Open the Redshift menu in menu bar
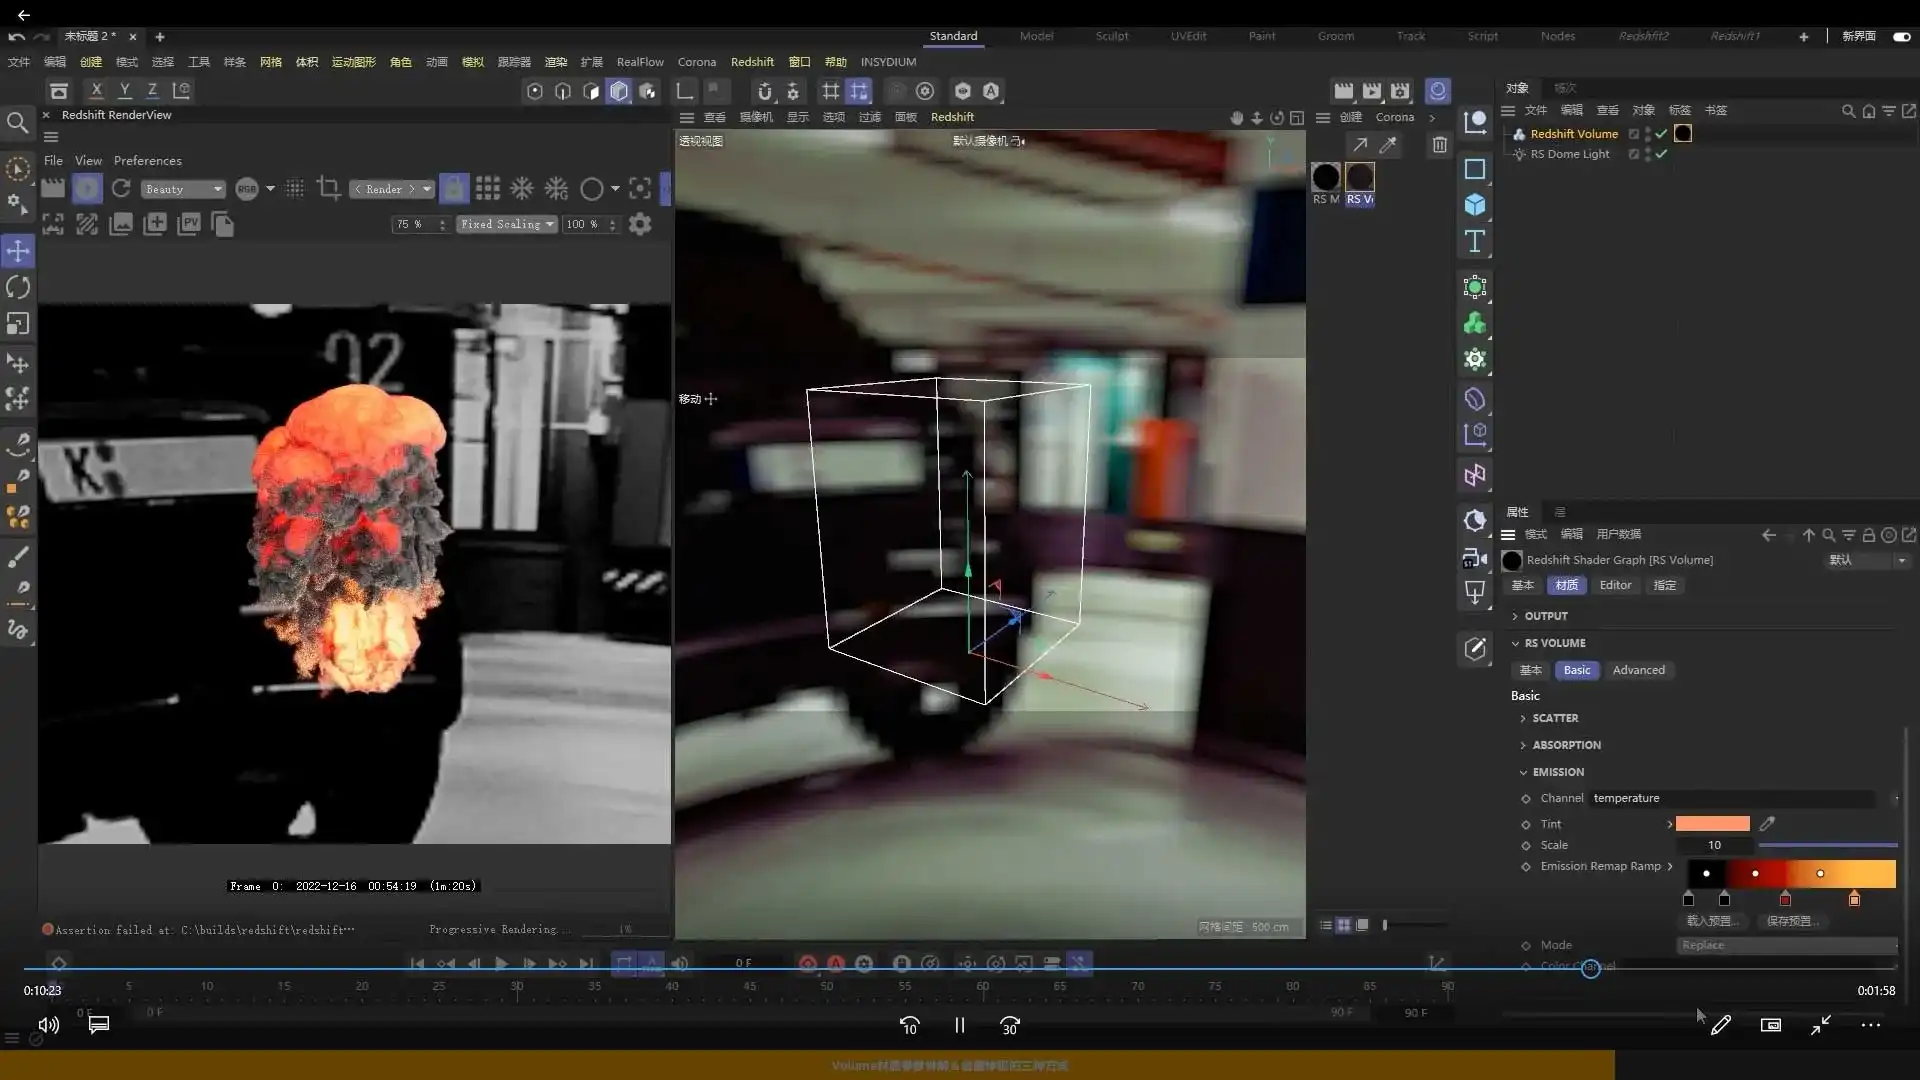Image resolution: width=1920 pixels, height=1080 pixels. (x=752, y=62)
